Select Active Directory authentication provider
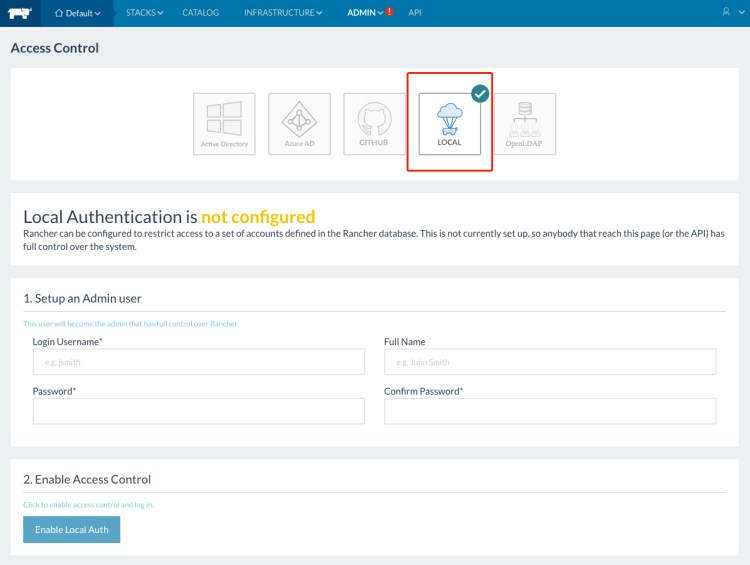The width and height of the screenshot is (750, 565). point(224,124)
